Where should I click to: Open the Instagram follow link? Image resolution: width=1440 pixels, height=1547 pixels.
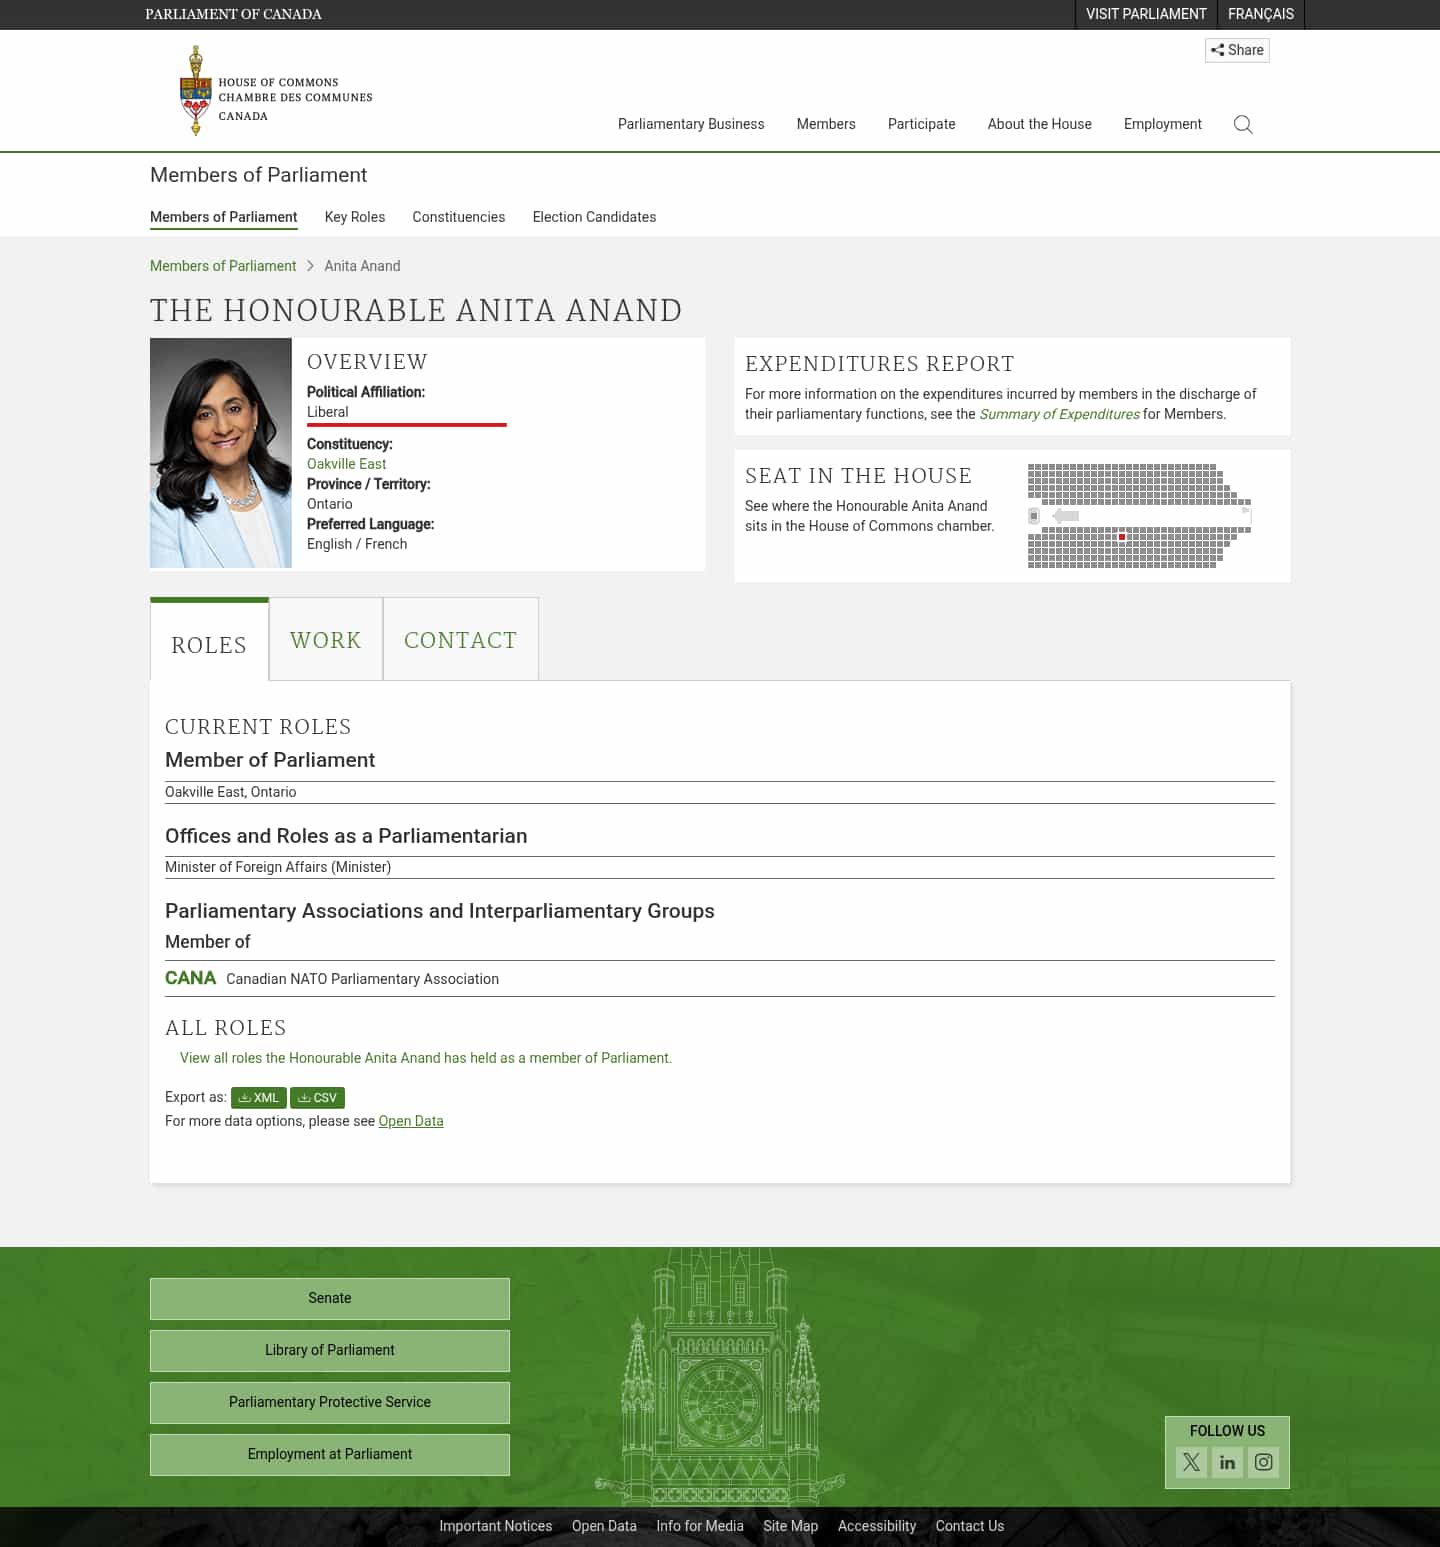[1263, 1461]
